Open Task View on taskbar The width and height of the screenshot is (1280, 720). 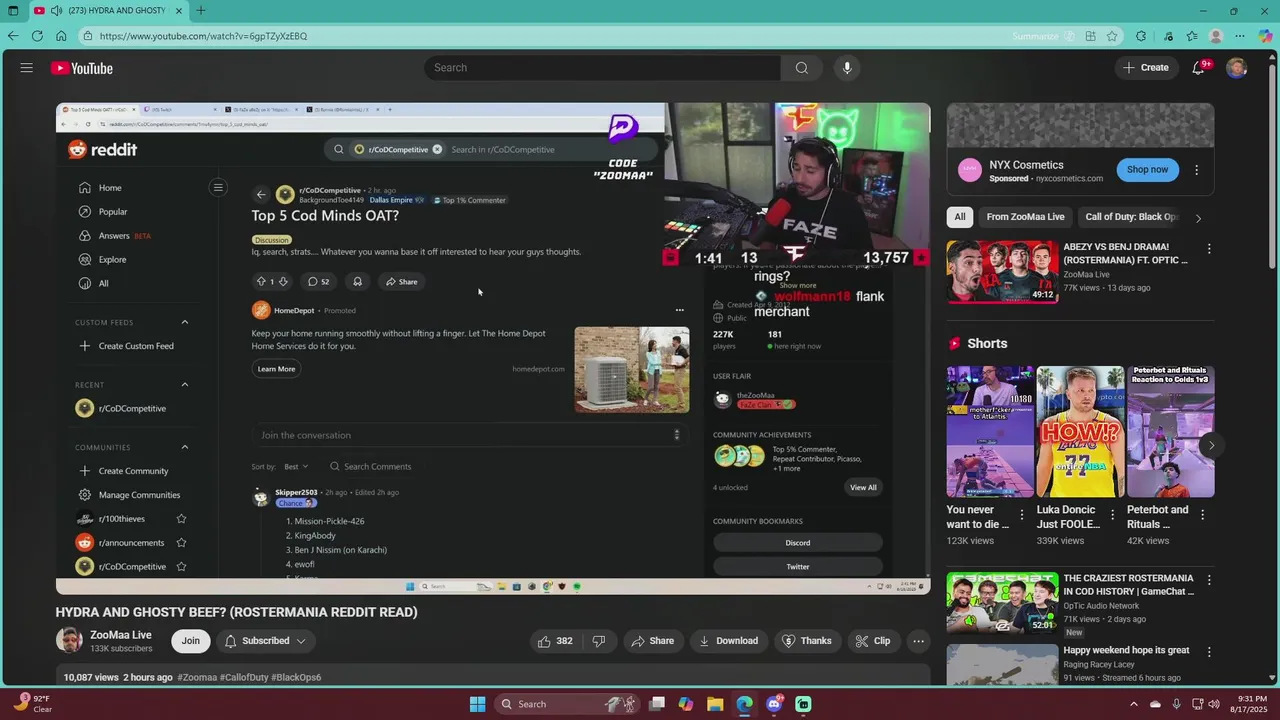pos(657,704)
